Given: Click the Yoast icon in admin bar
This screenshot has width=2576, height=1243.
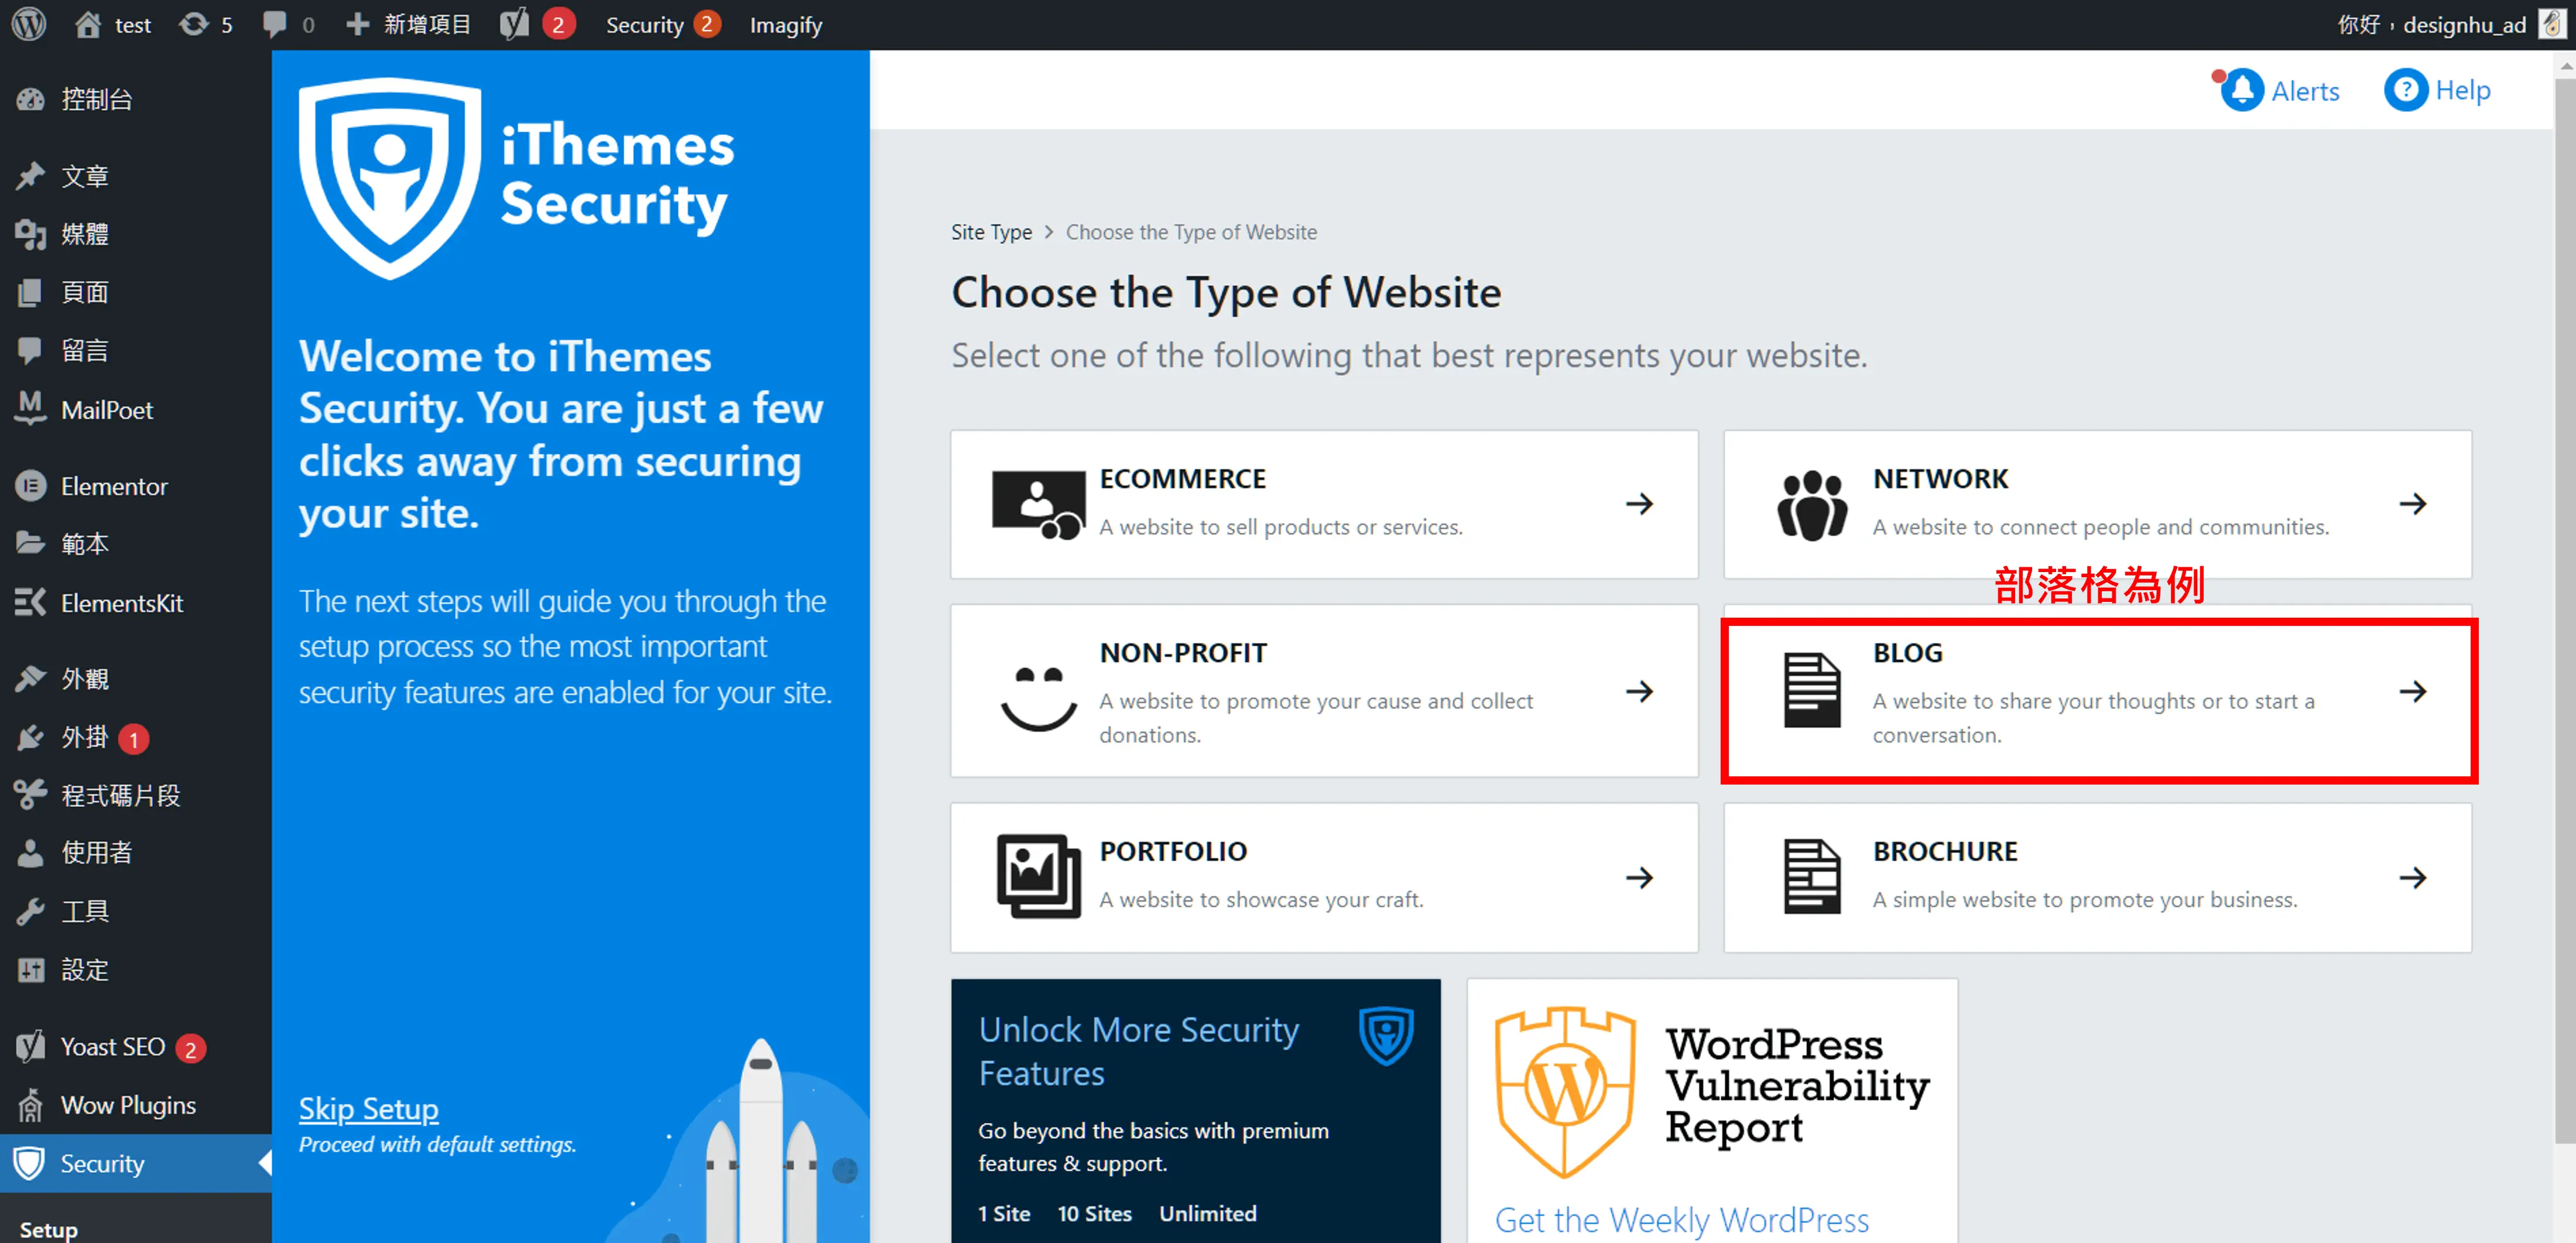Looking at the screenshot, I should click(514, 24).
